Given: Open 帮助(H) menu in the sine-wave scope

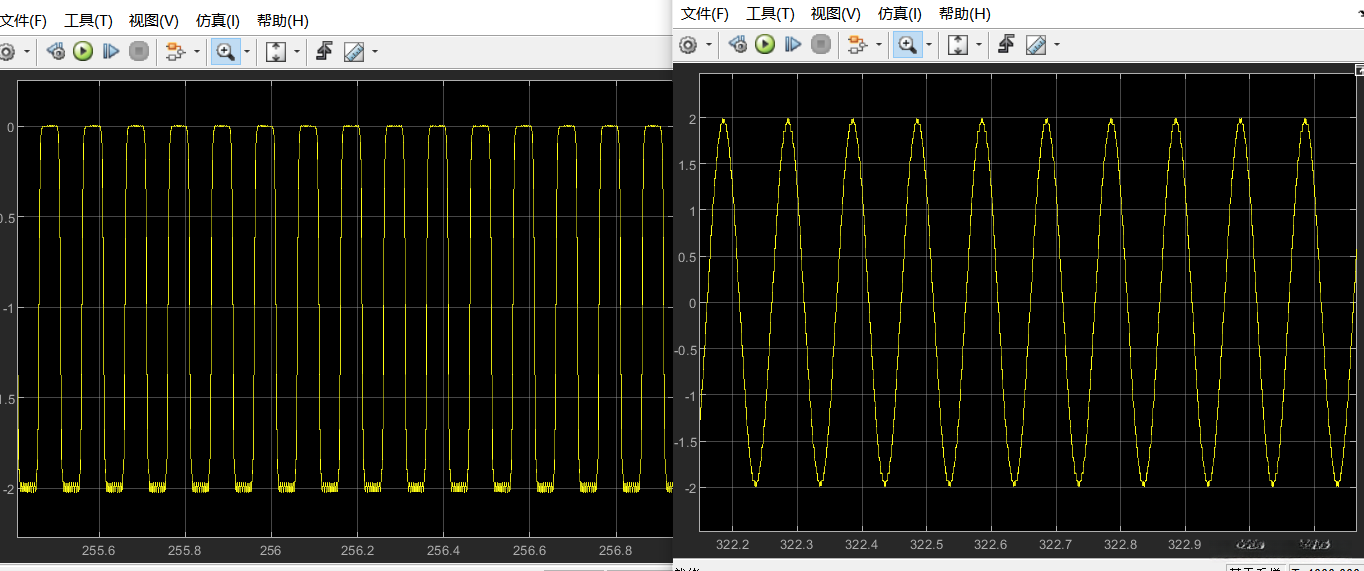Looking at the screenshot, I should (x=964, y=14).
